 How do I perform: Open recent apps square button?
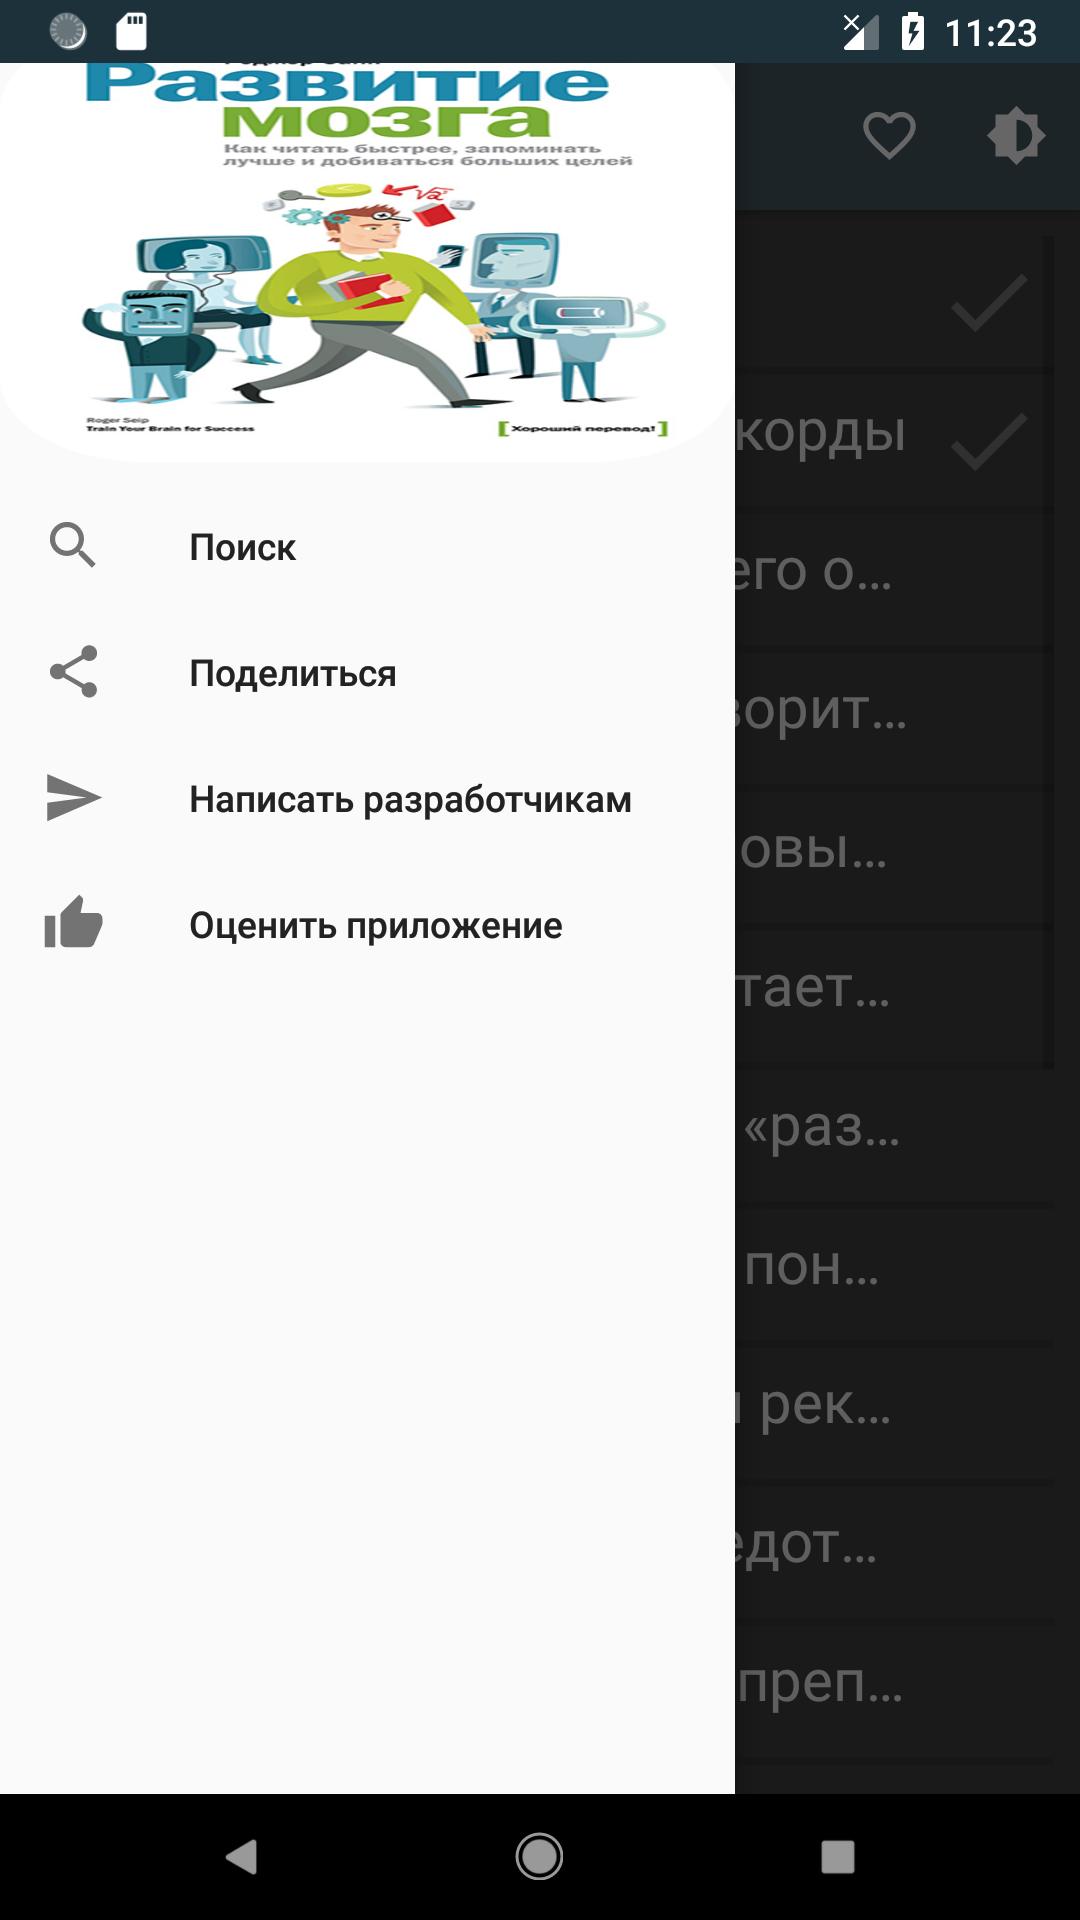point(838,1857)
